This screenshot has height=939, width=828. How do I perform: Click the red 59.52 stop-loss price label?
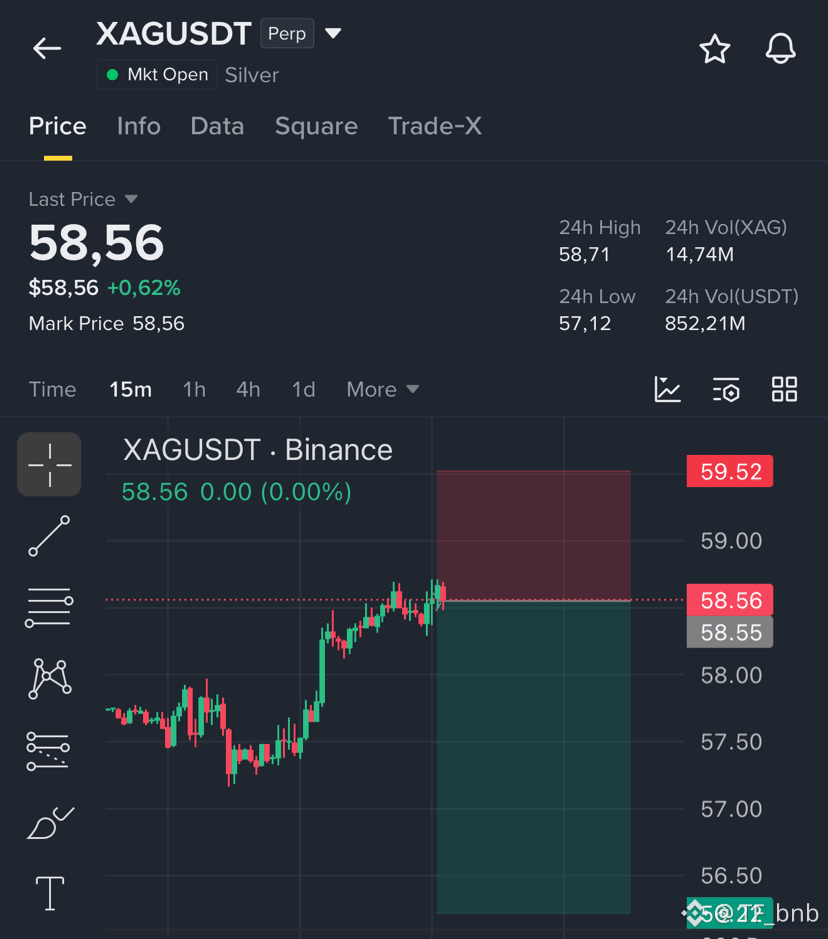tap(730, 471)
